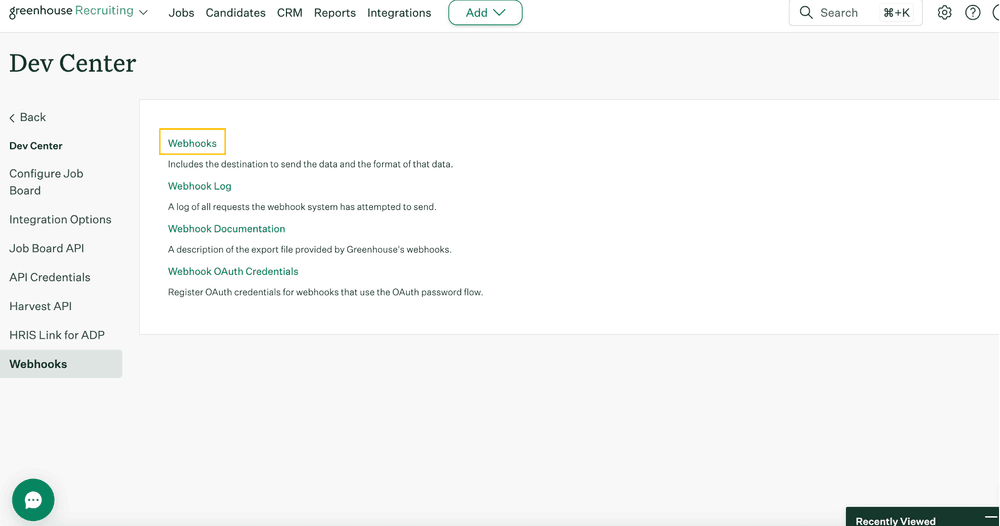
Task: Select Harvest API in sidebar
Action: (40, 306)
